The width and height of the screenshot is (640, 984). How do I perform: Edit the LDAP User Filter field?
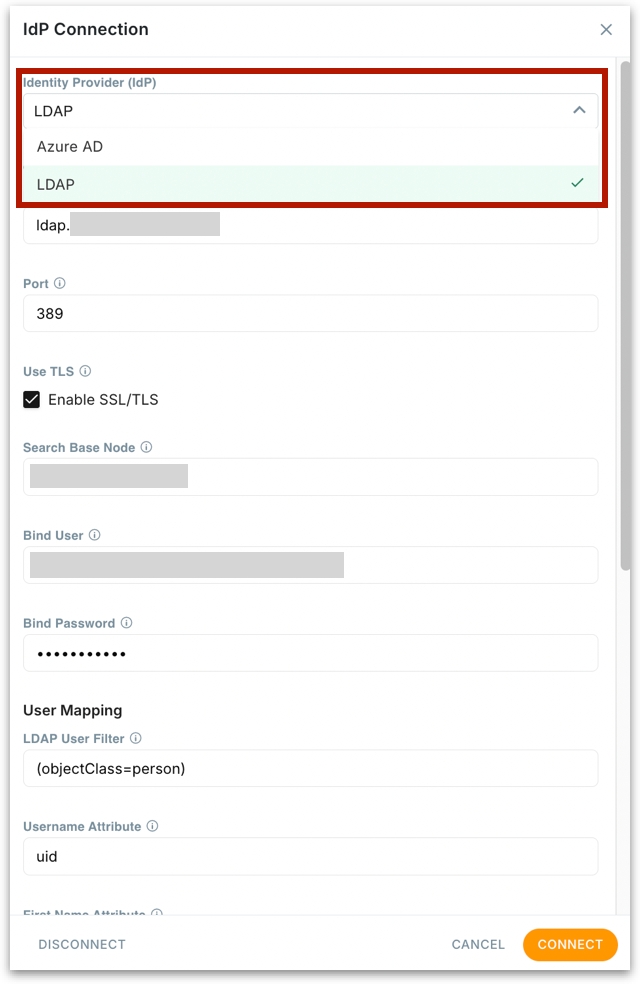tap(310, 769)
